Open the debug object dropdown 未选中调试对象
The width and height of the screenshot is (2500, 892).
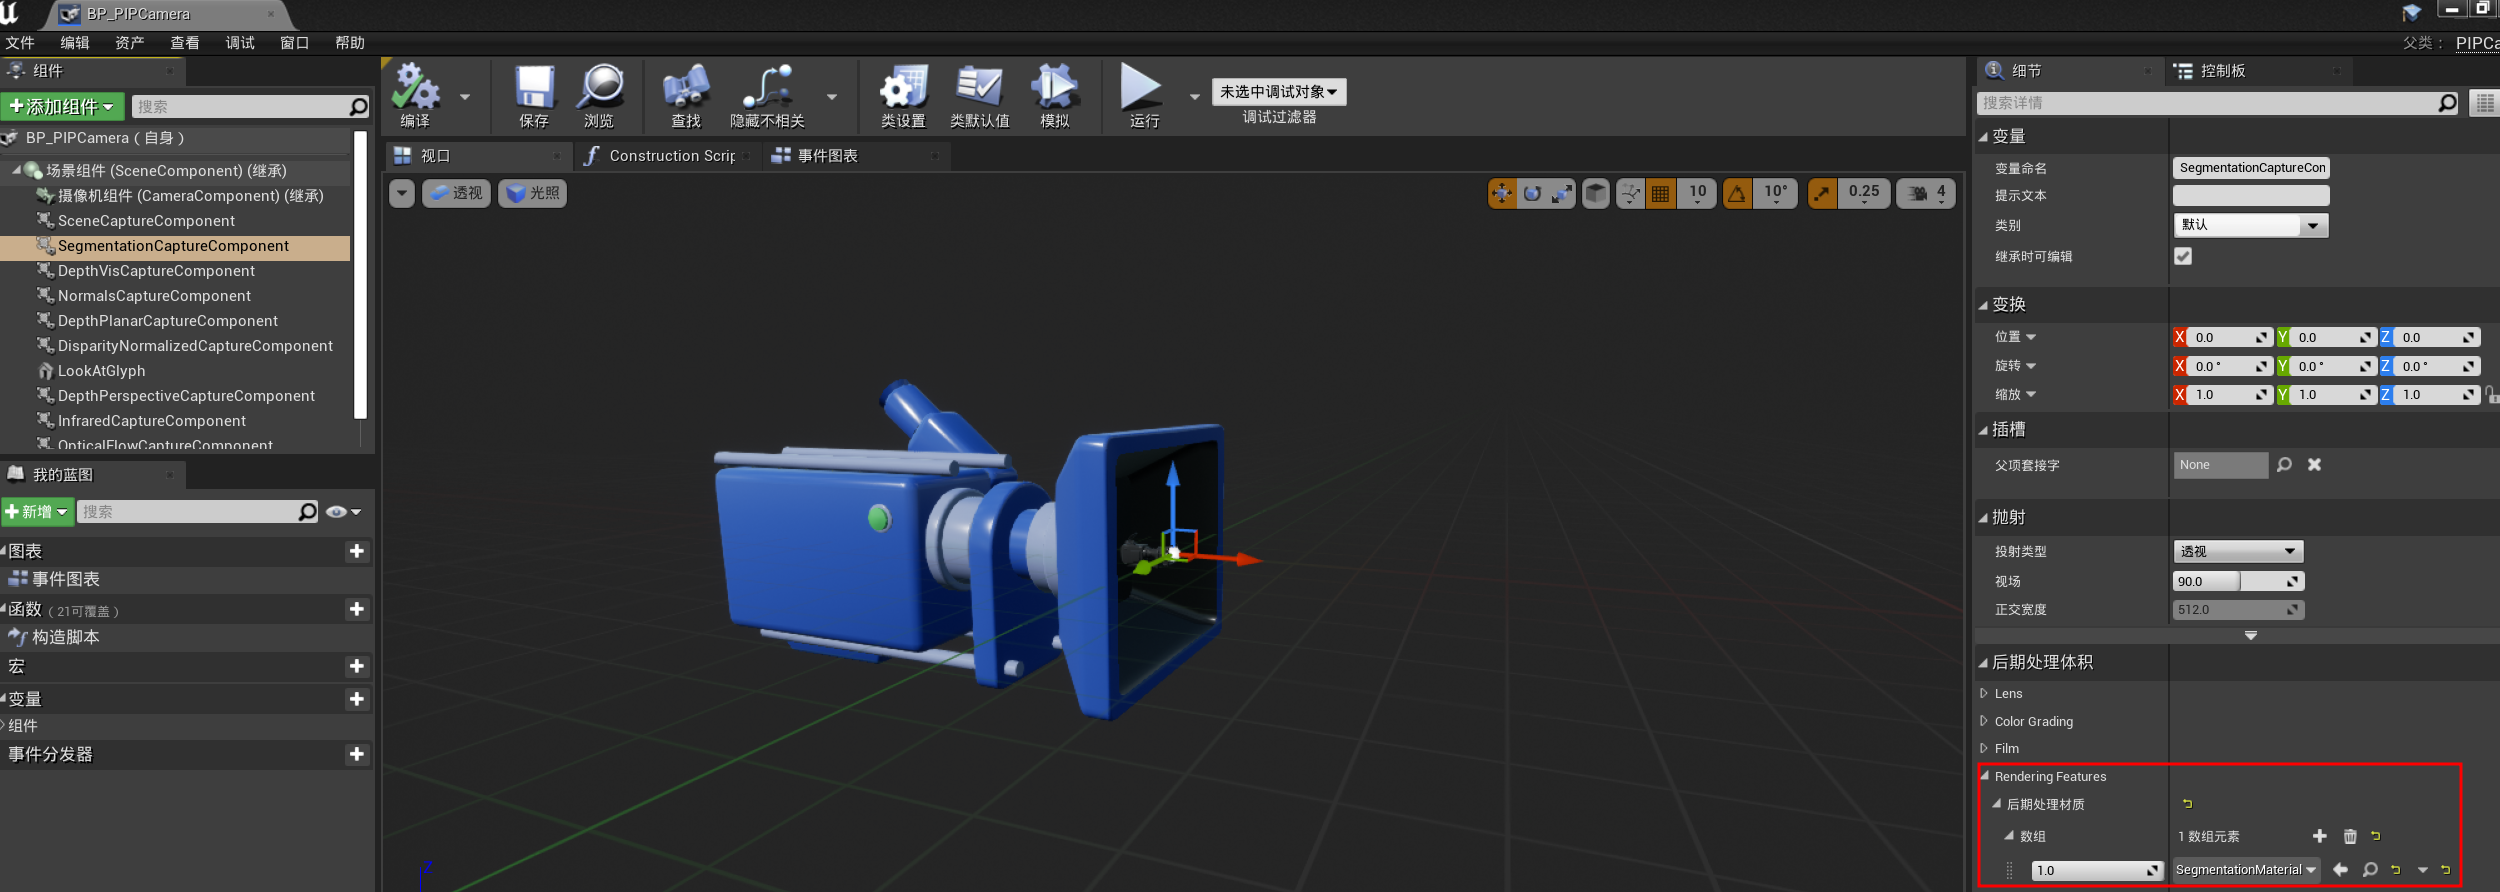[x=1278, y=92]
